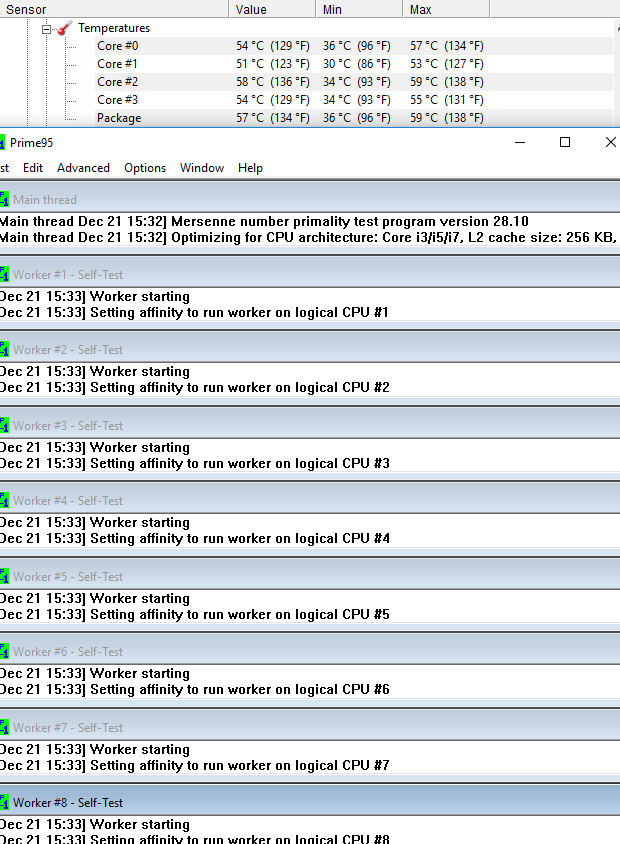Click the Worker #5 window icon
The height and width of the screenshot is (844, 620).
(x=4, y=576)
